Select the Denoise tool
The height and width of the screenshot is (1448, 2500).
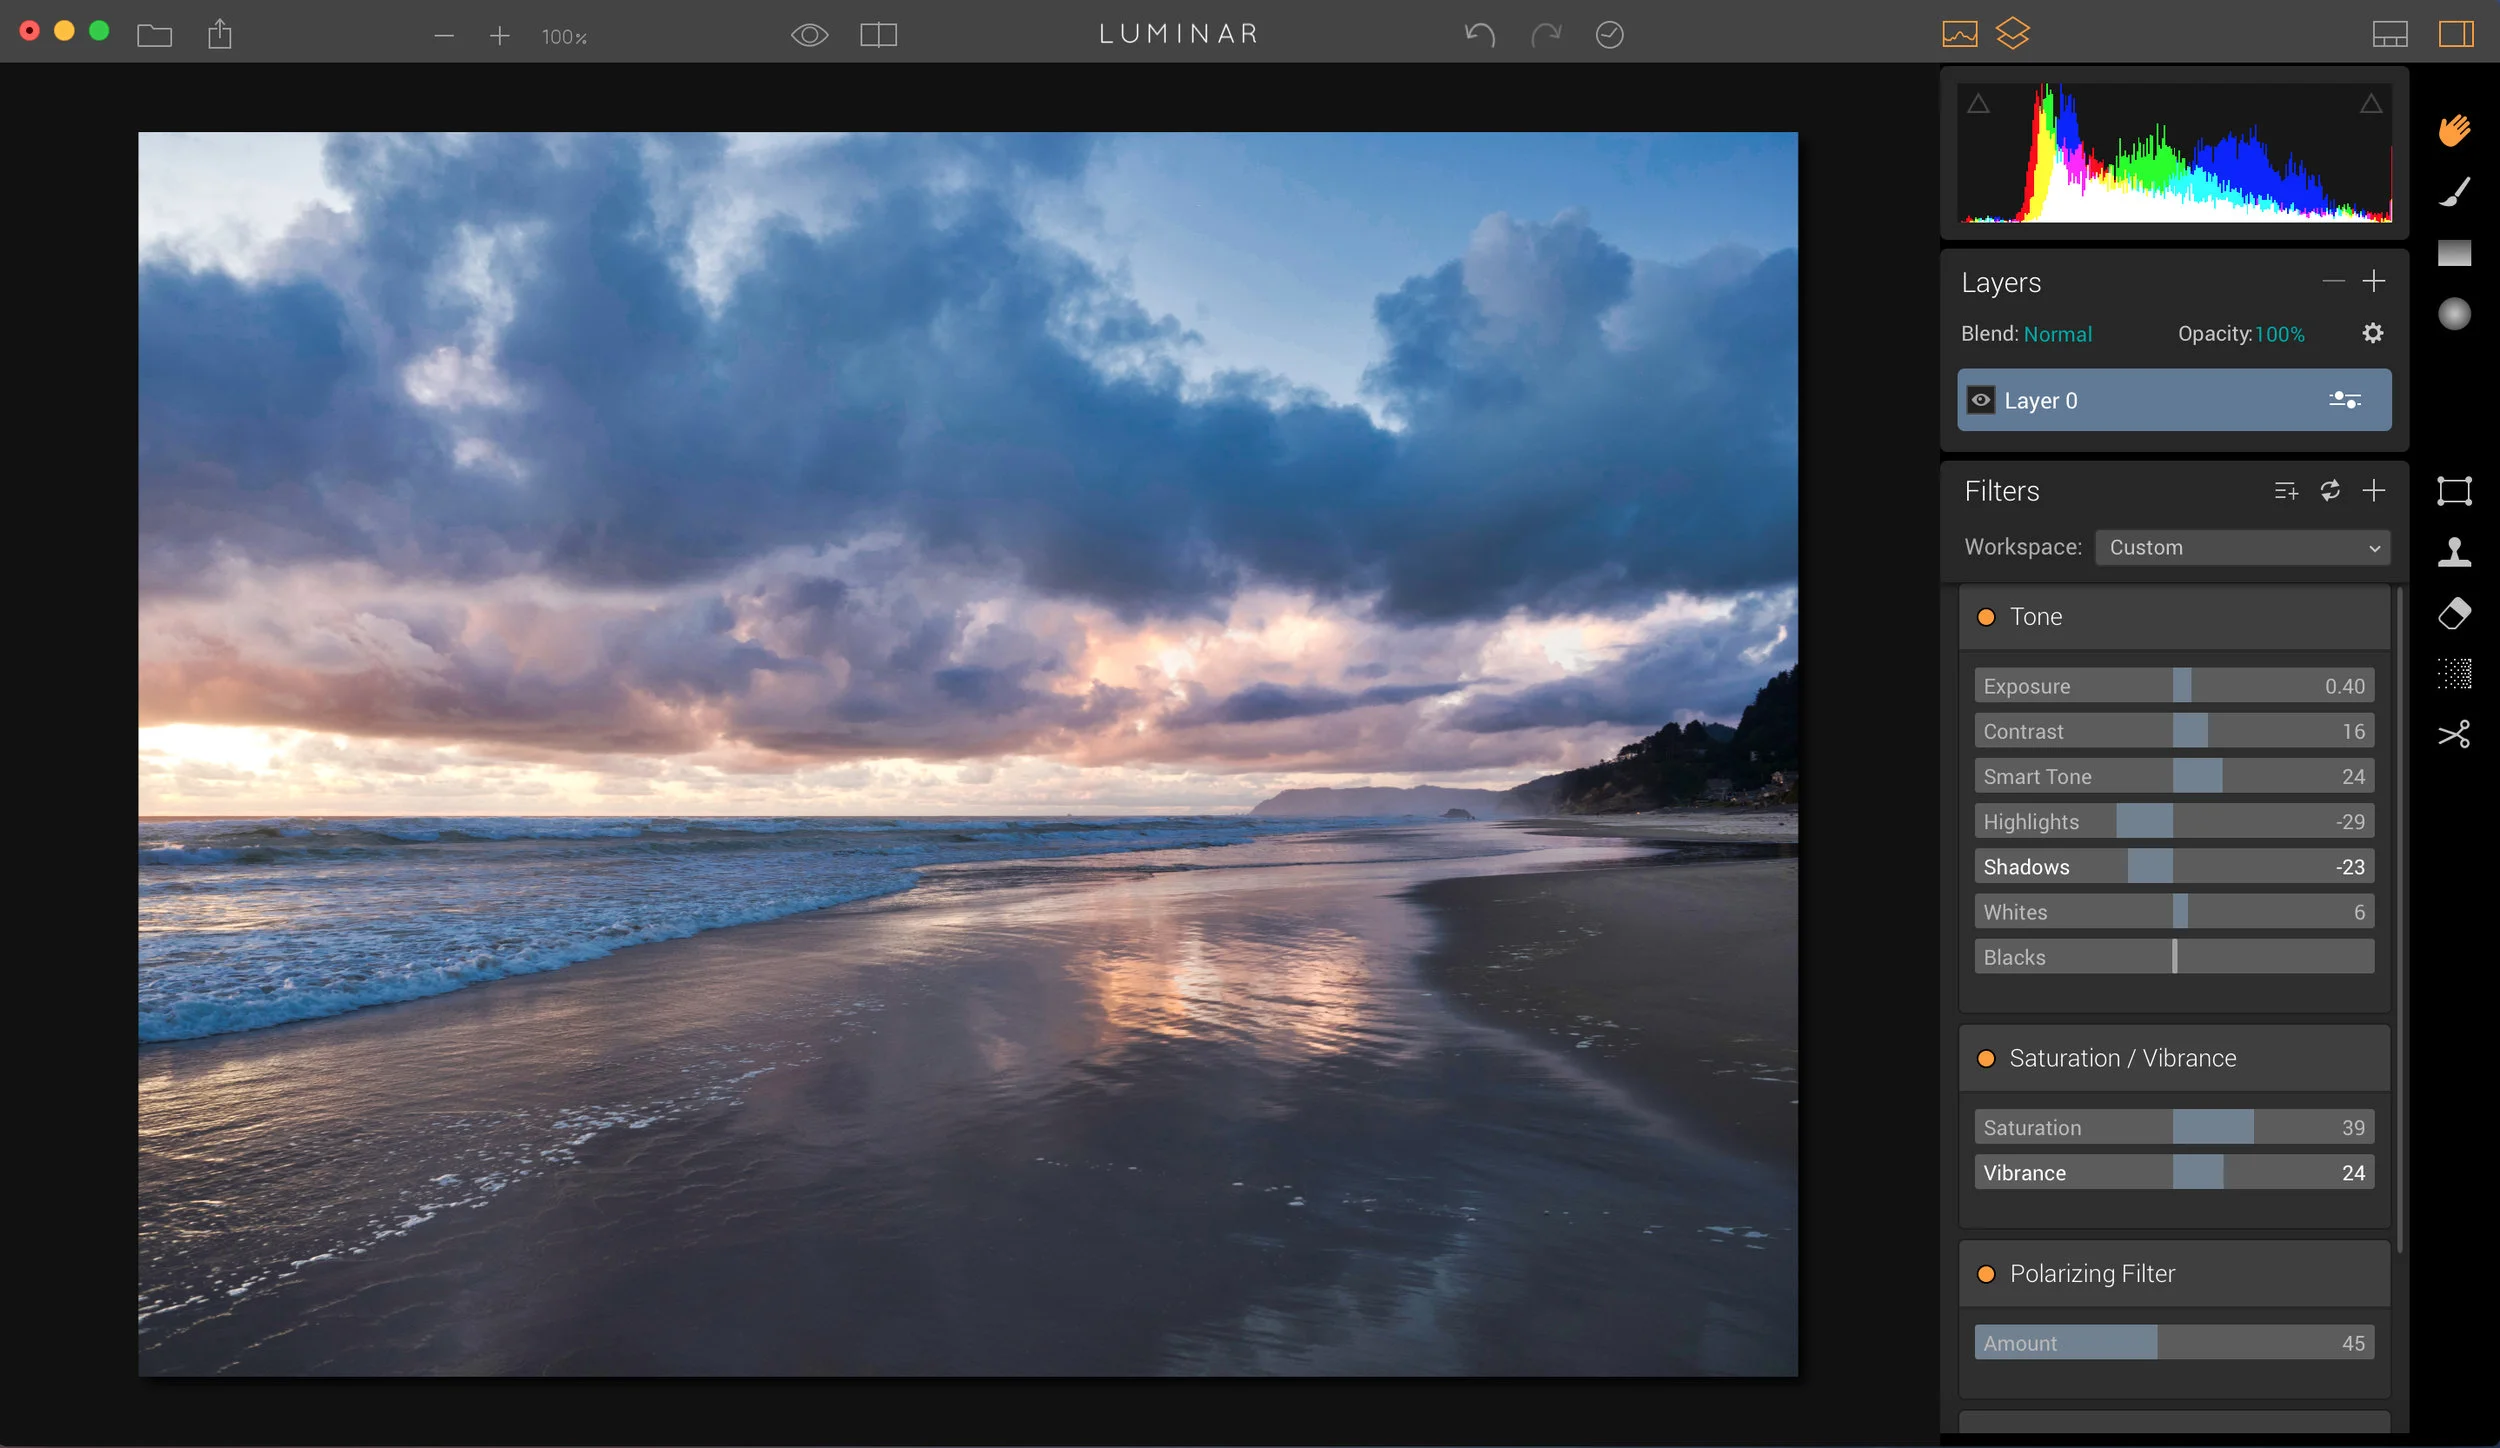[x=2454, y=674]
